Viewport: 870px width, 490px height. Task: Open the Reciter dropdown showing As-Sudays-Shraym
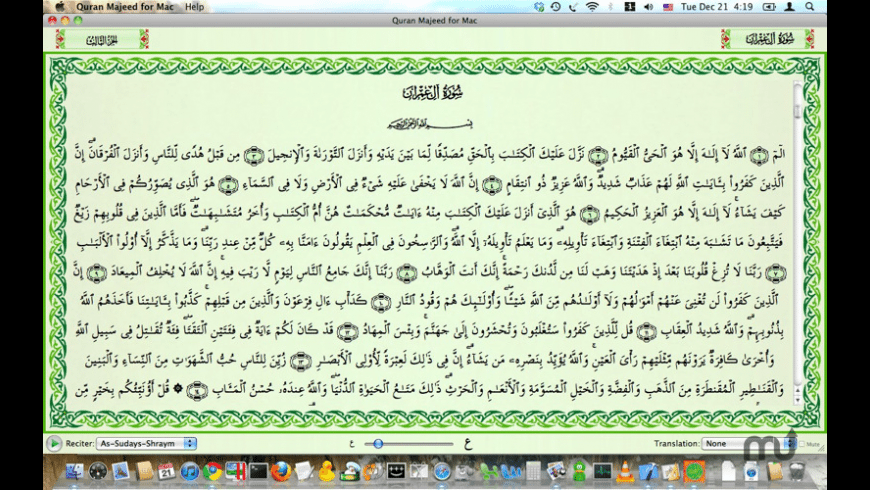[146, 443]
